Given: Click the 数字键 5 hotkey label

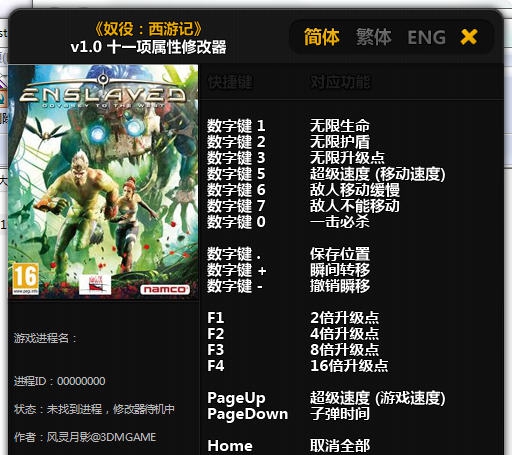Looking at the screenshot, I should coord(236,174).
